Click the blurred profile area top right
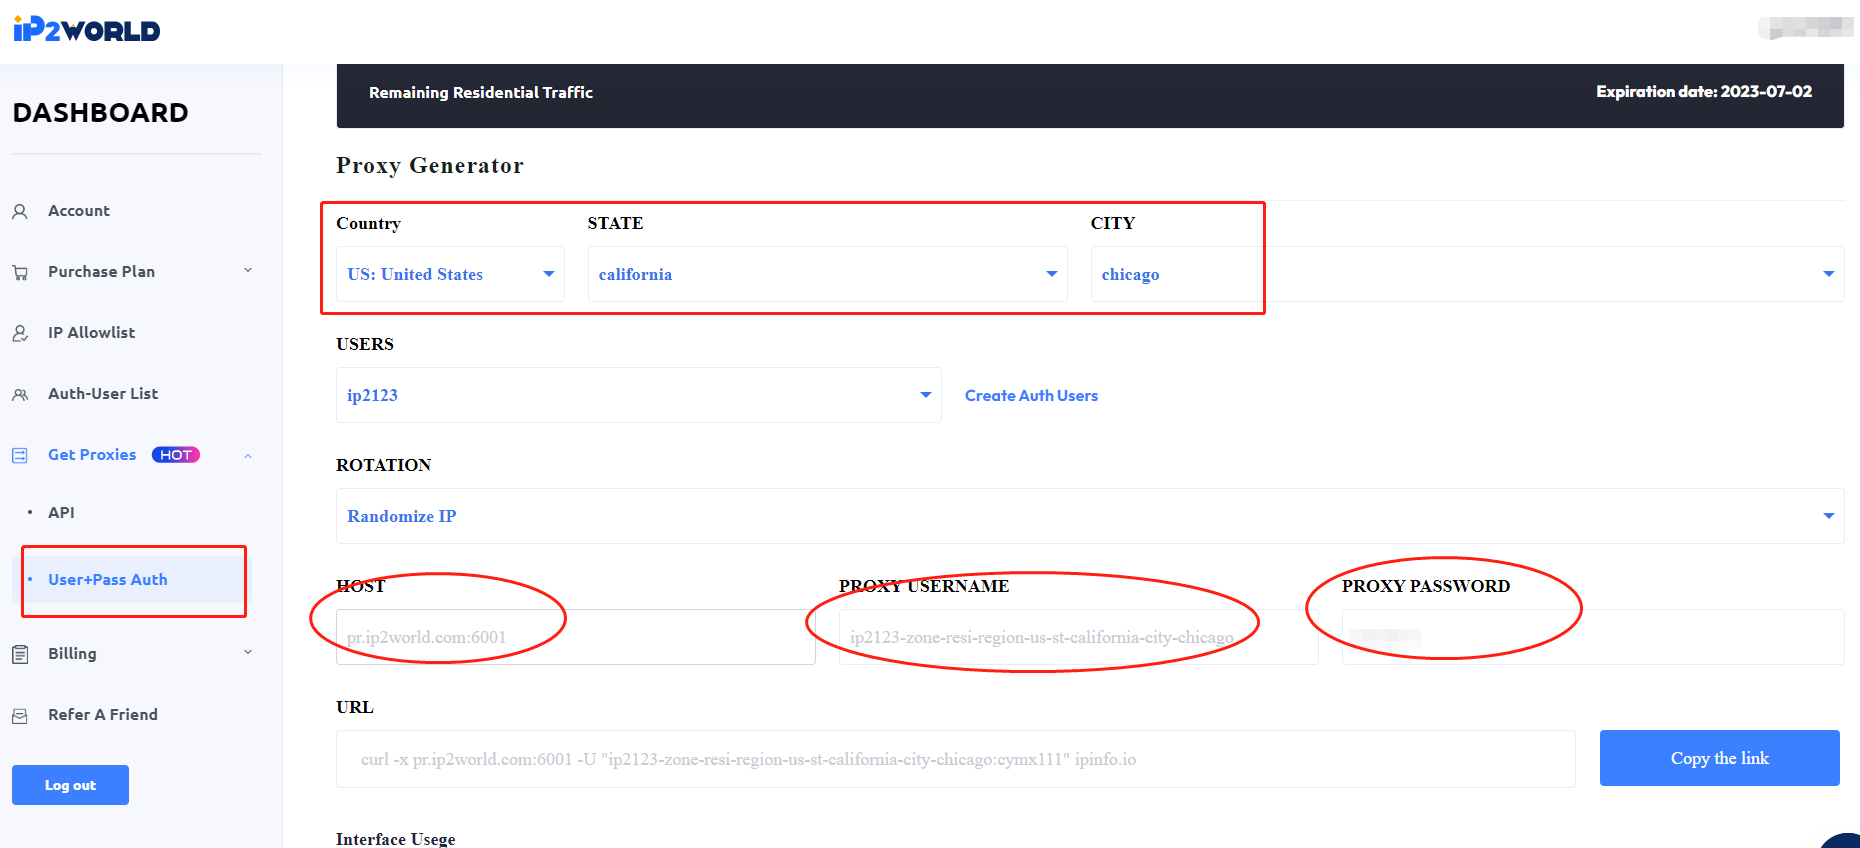 coord(1806,28)
